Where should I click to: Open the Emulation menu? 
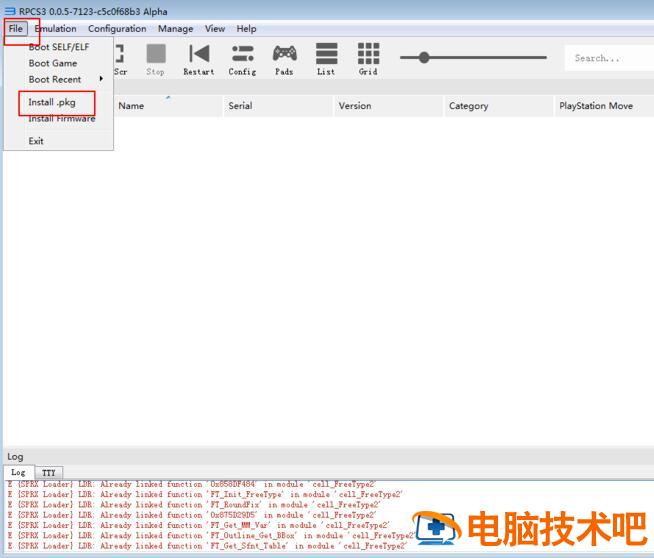point(55,29)
